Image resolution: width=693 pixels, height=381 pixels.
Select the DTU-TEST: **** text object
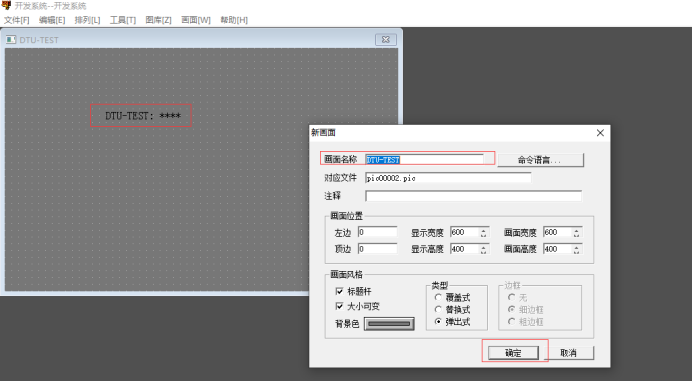(142, 116)
